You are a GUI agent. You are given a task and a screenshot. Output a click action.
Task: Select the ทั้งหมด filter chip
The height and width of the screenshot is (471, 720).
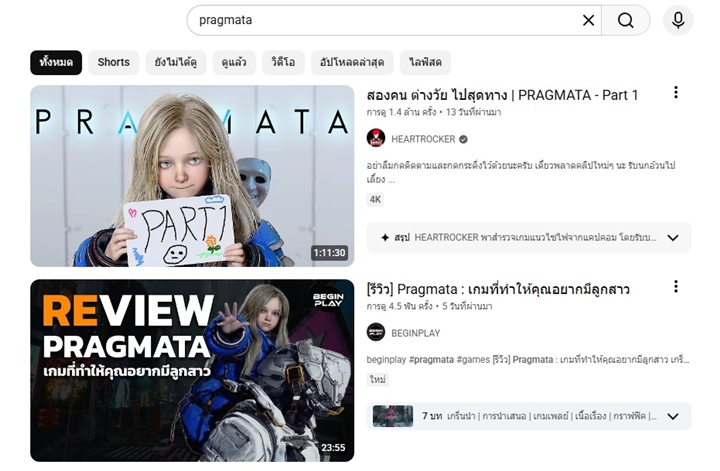[56, 62]
